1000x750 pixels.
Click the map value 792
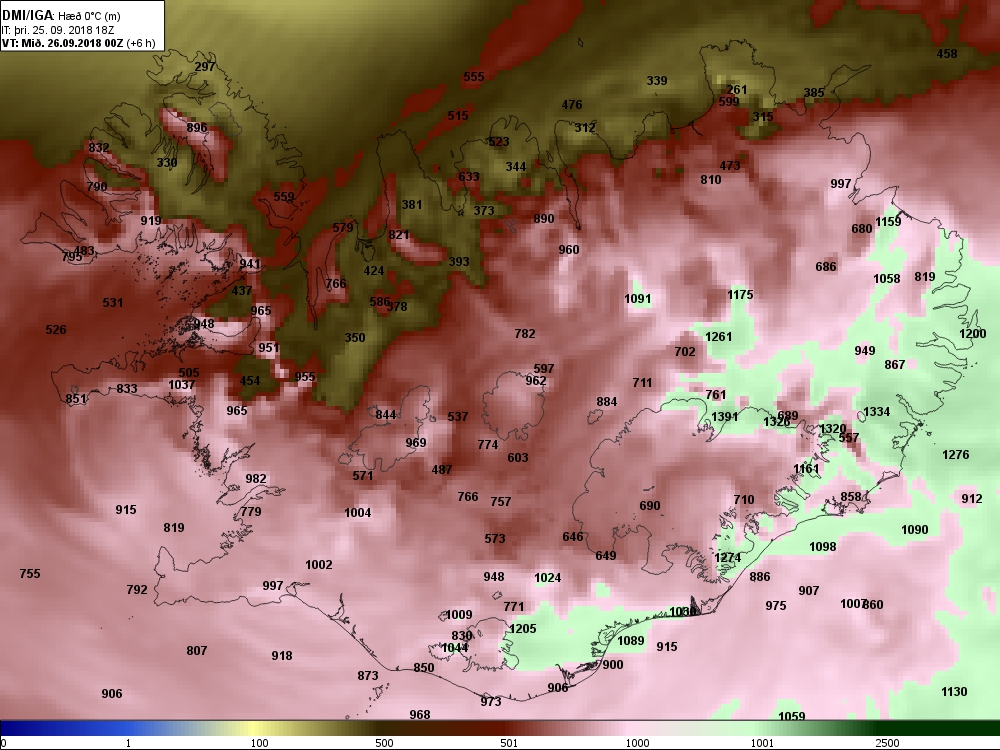pos(137,590)
